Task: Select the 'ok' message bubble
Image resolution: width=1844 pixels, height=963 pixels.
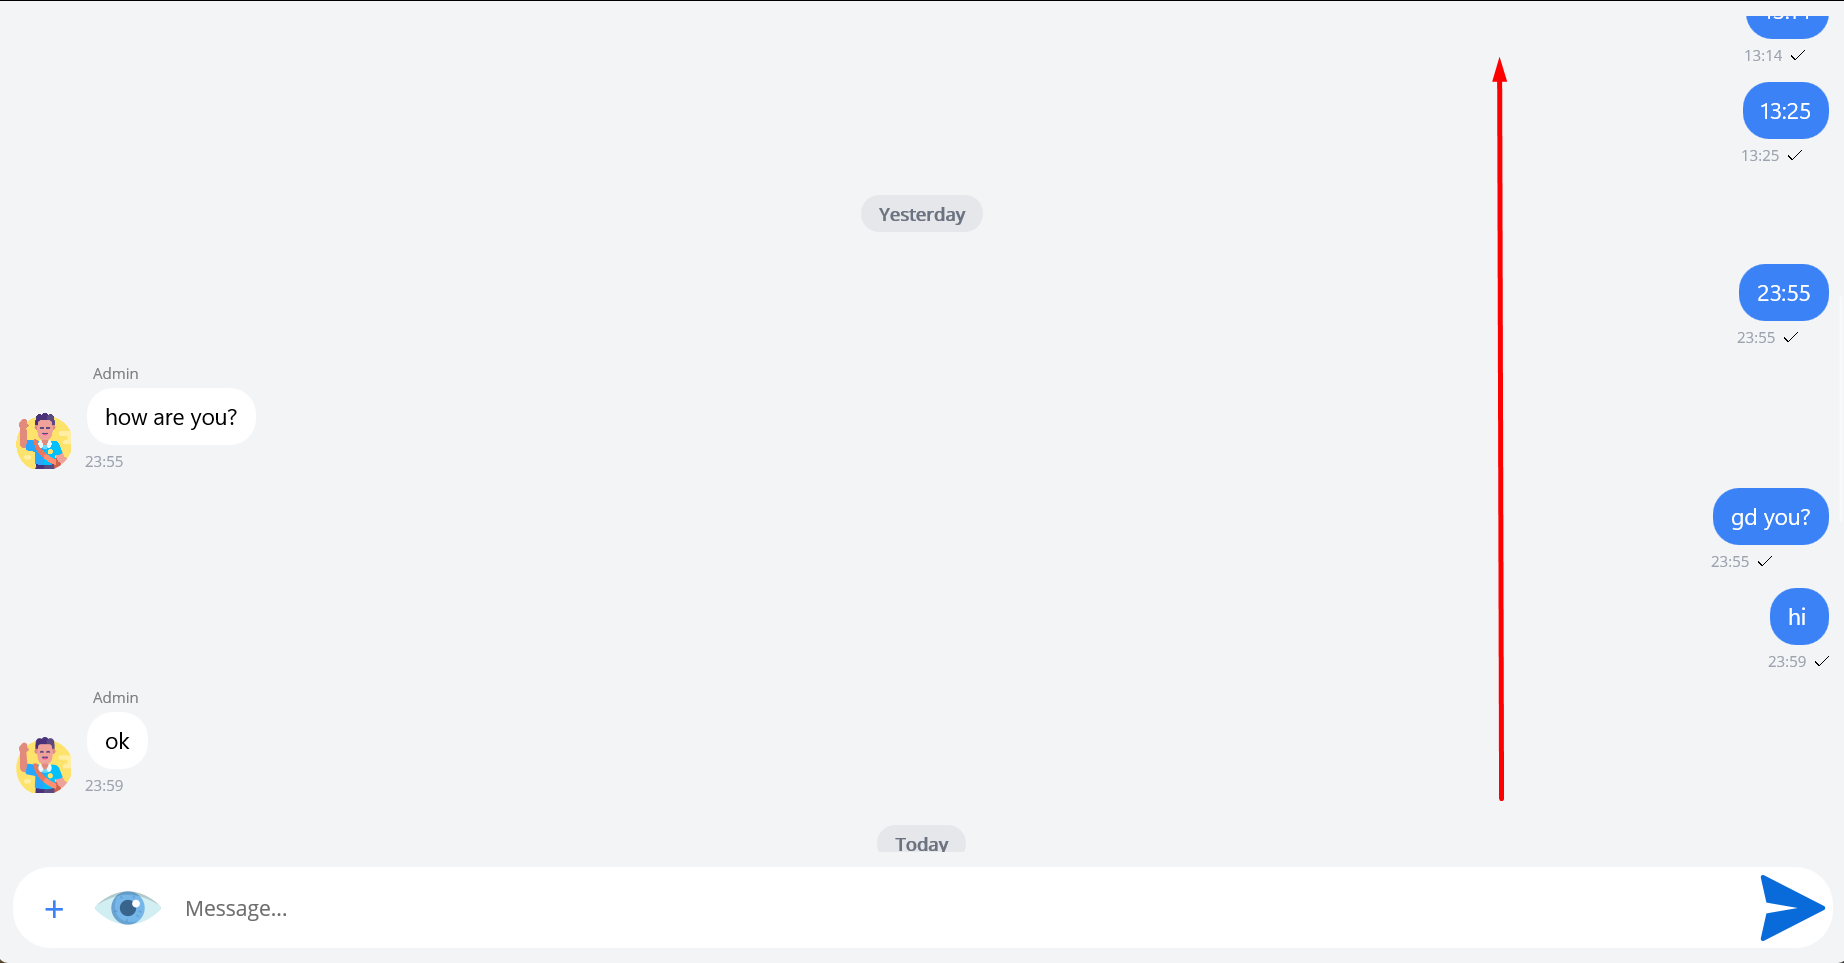Action: point(117,741)
